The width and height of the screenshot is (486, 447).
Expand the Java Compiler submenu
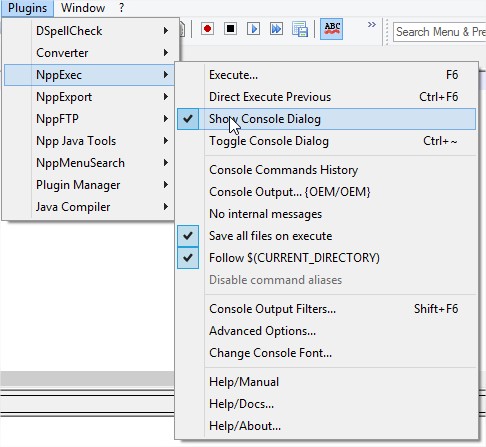89,207
